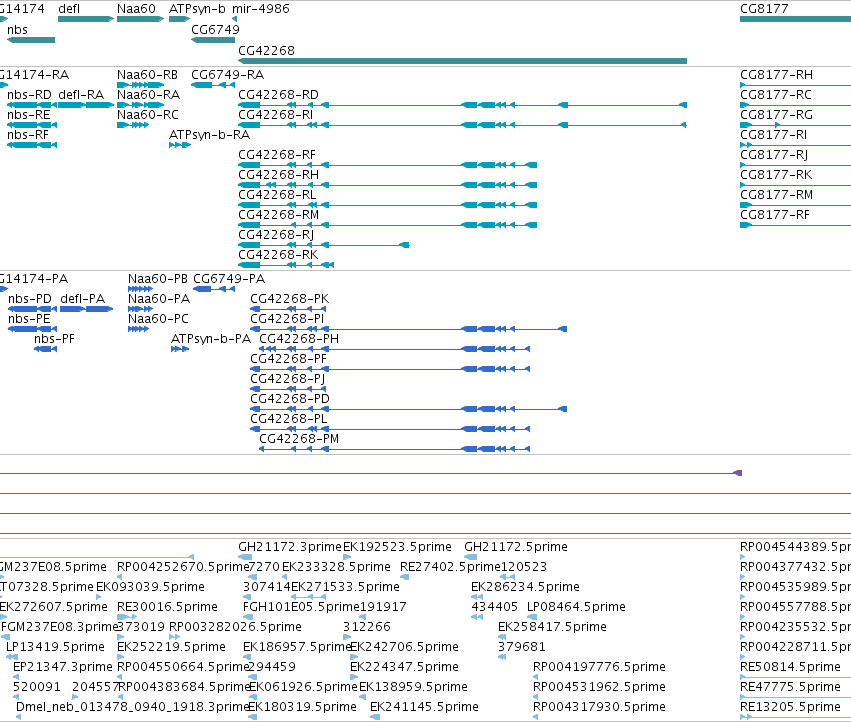Screen dimensions: 851x722
Task: Click transcript defl-RA label
Action: (x=81, y=94)
